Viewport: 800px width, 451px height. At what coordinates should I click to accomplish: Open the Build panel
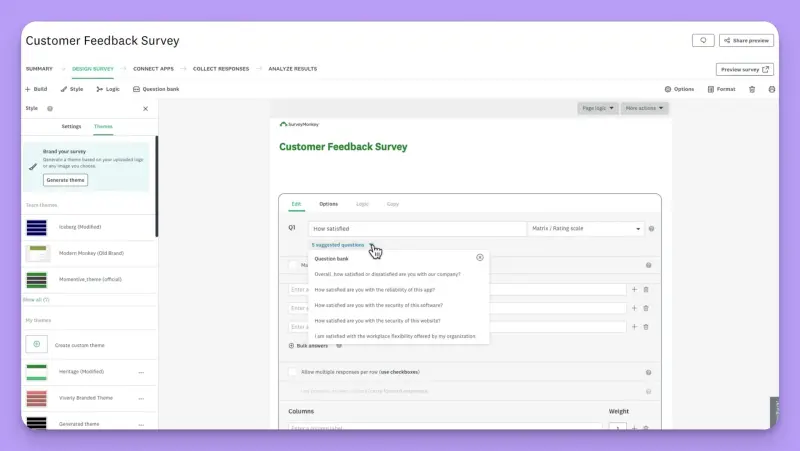pos(36,89)
